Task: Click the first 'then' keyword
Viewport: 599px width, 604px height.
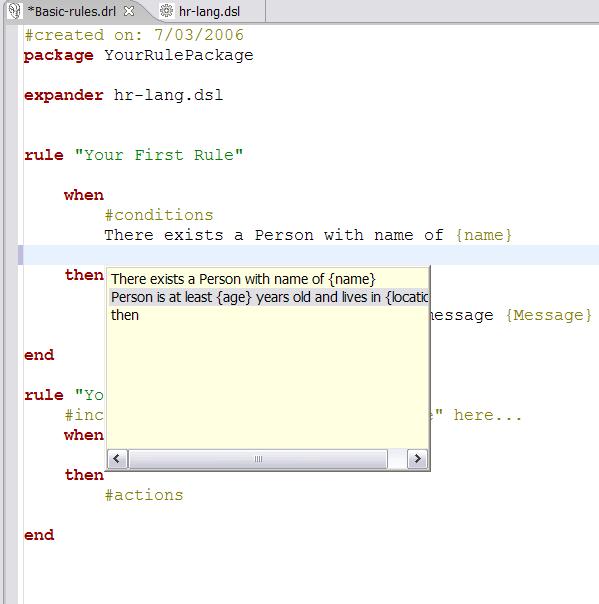Action: pos(84,275)
